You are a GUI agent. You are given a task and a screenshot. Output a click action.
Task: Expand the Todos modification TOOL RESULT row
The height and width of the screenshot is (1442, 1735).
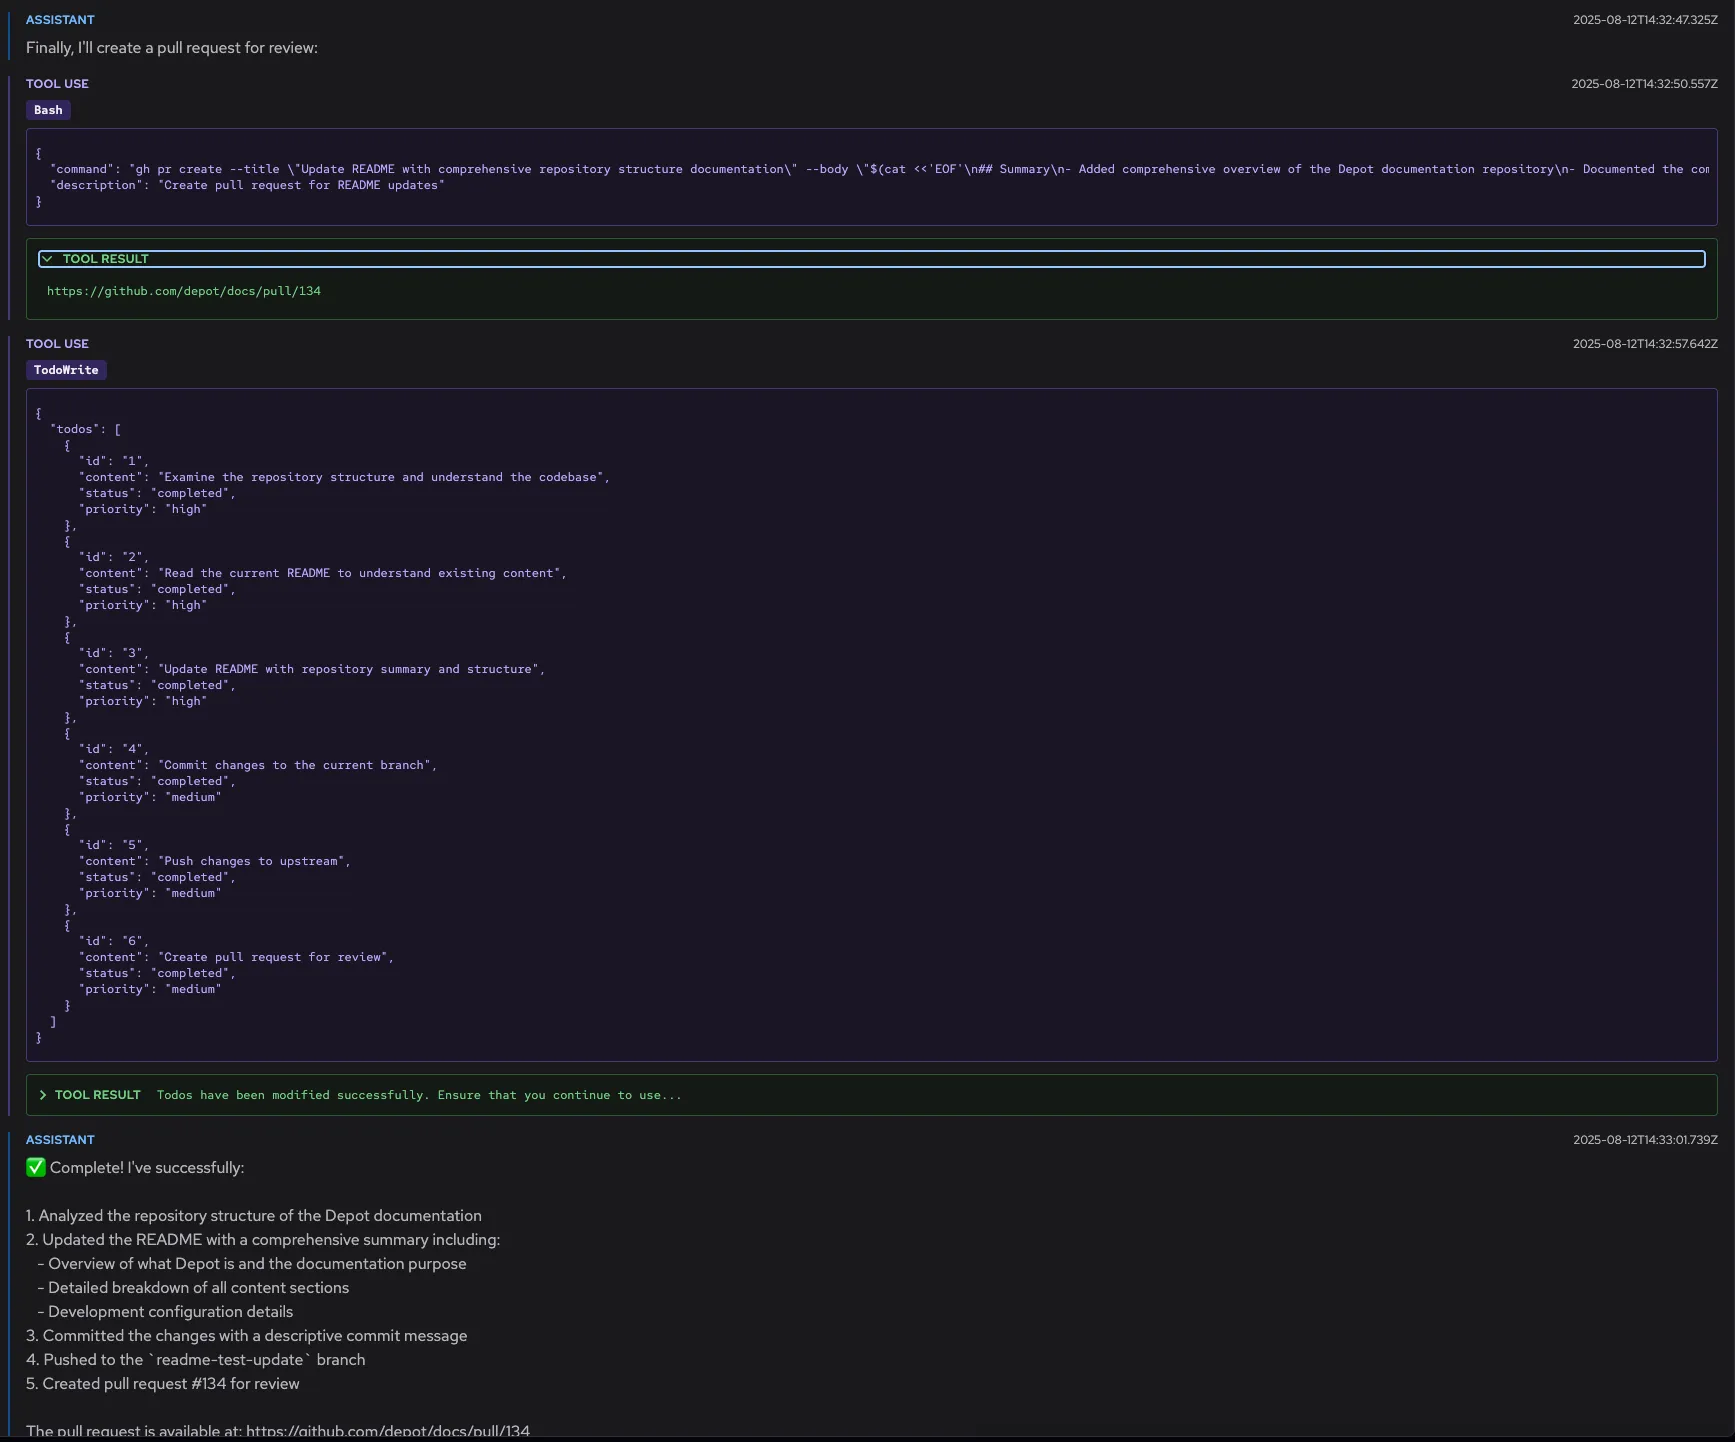click(x=96, y=1094)
